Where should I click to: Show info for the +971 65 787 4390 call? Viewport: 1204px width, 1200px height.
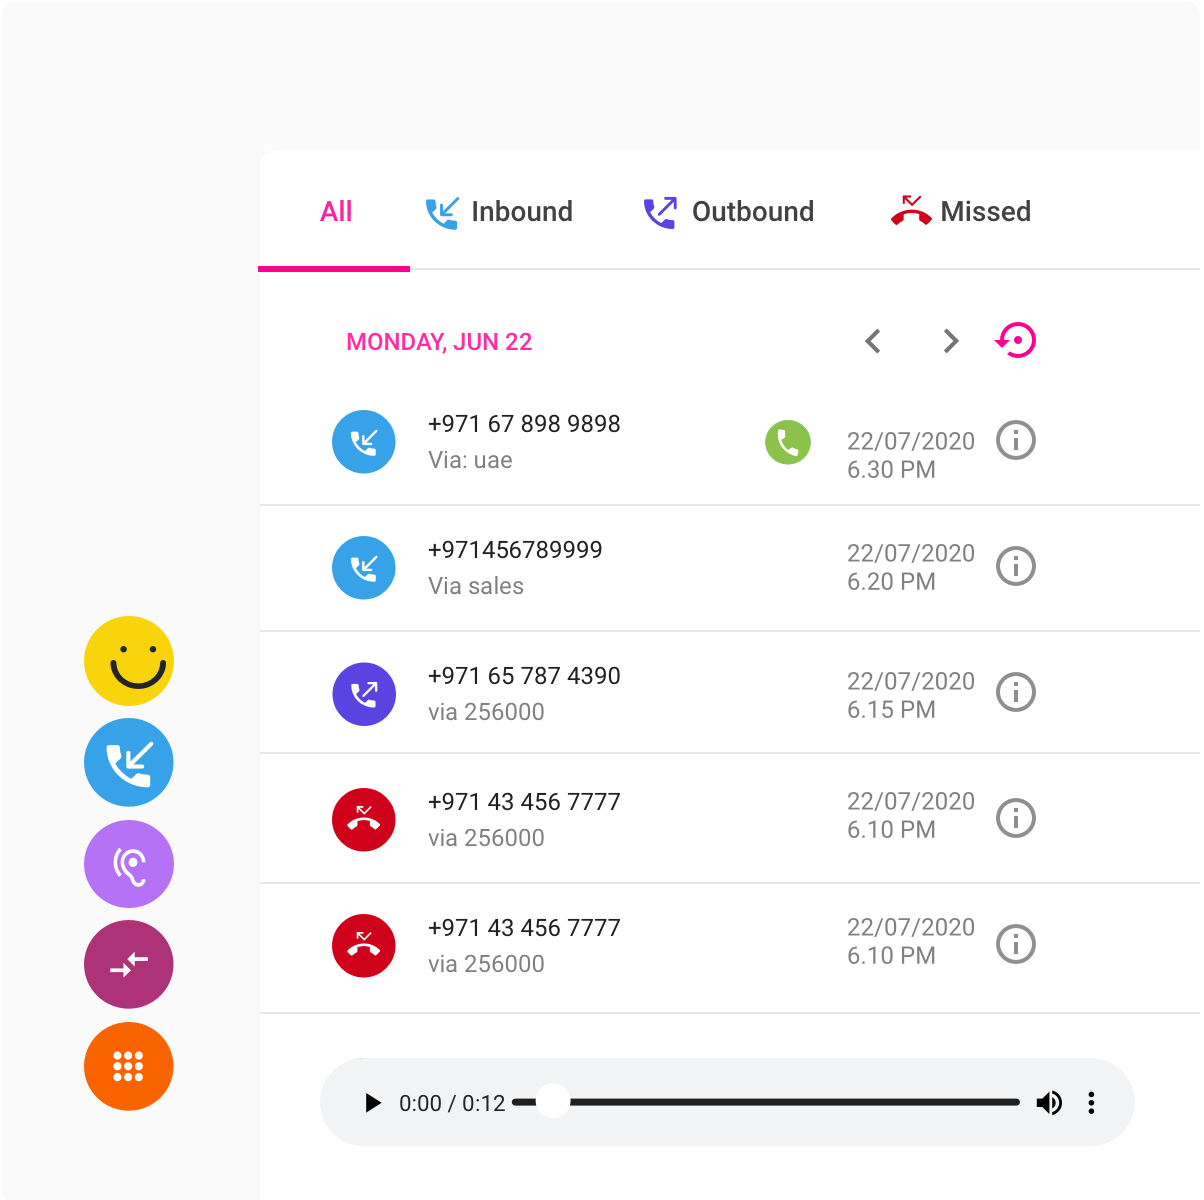(1016, 693)
